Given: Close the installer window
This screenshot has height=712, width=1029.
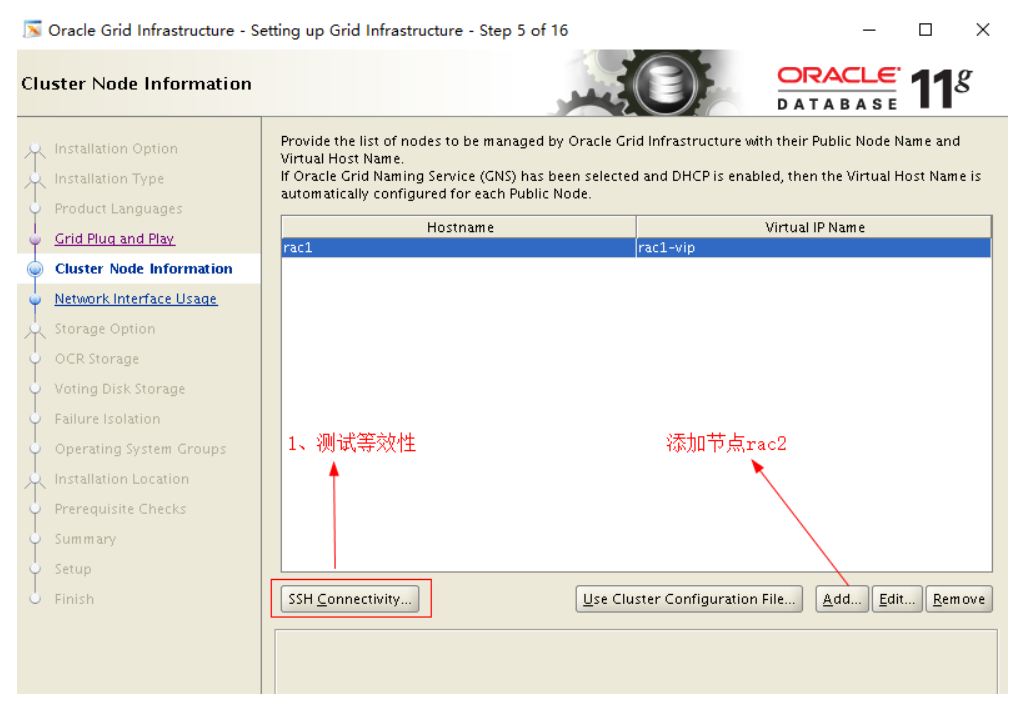Looking at the screenshot, I should click(x=982, y=30).
